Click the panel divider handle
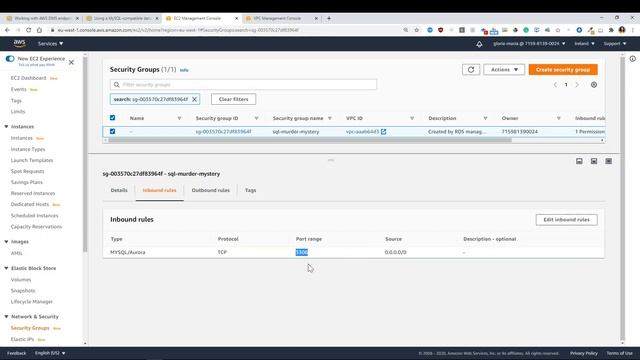Screen dimensions: 640x360 (331, 160)
